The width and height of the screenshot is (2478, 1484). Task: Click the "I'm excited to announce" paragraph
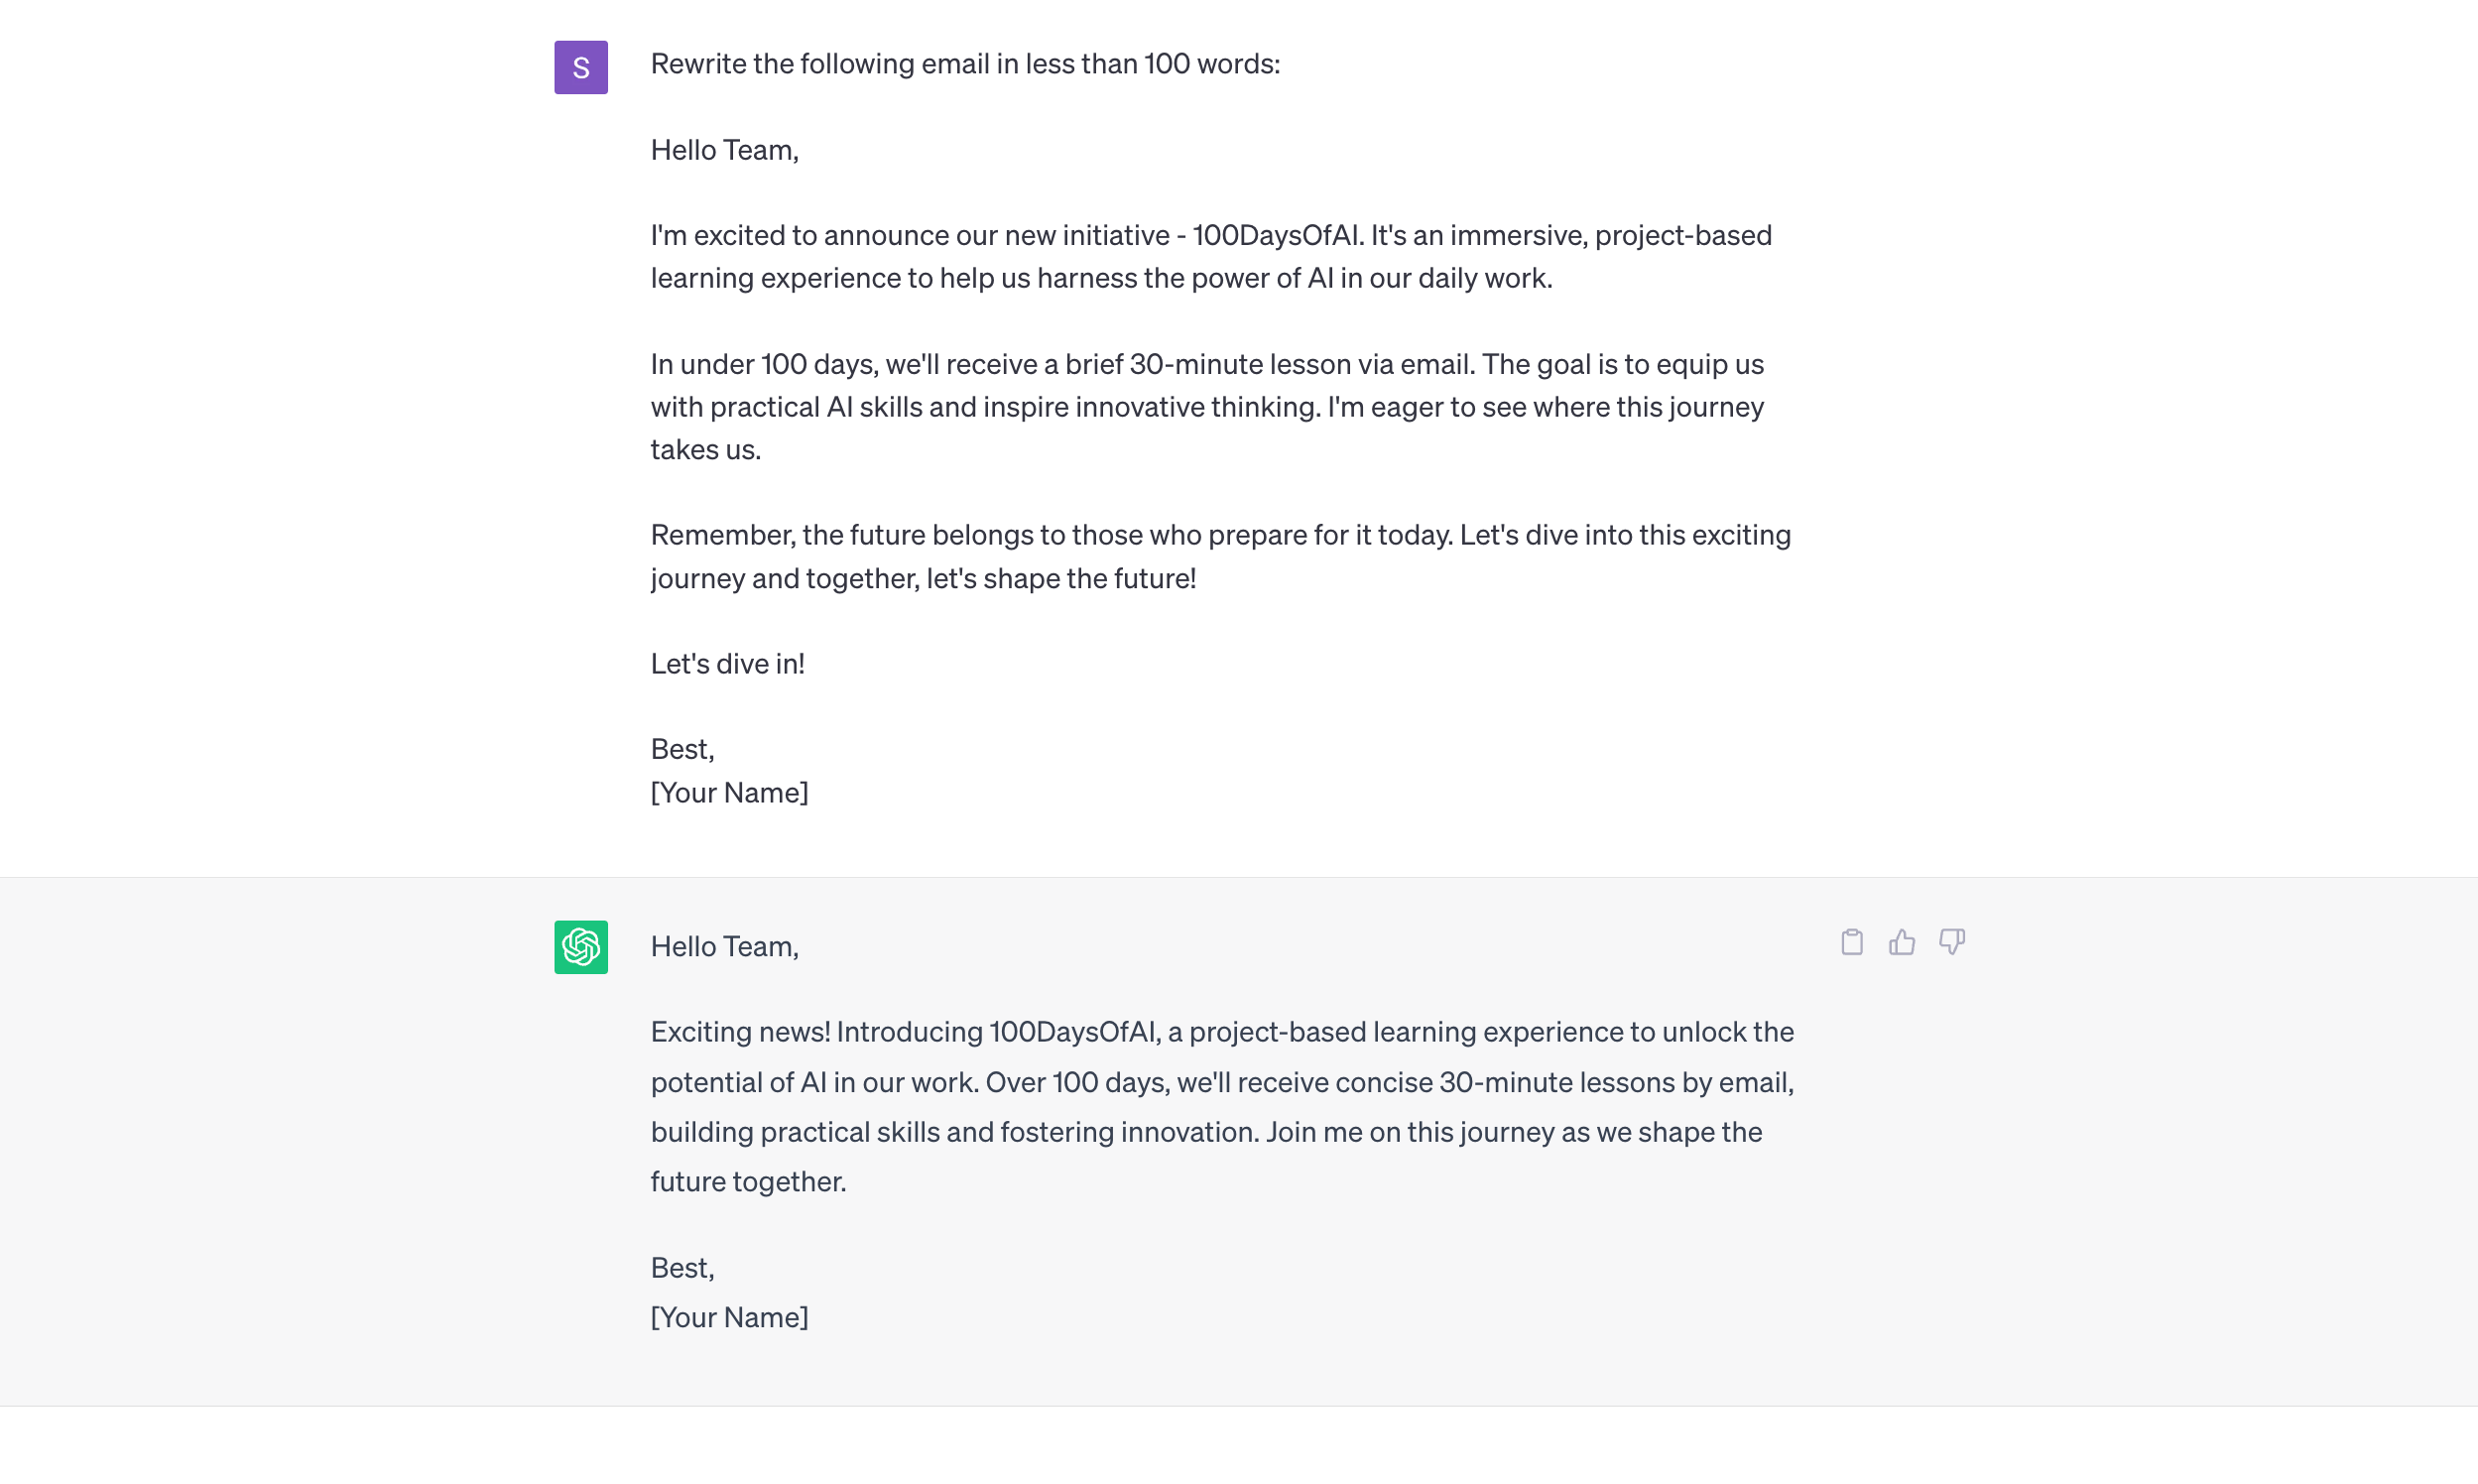coord(1210,256)
